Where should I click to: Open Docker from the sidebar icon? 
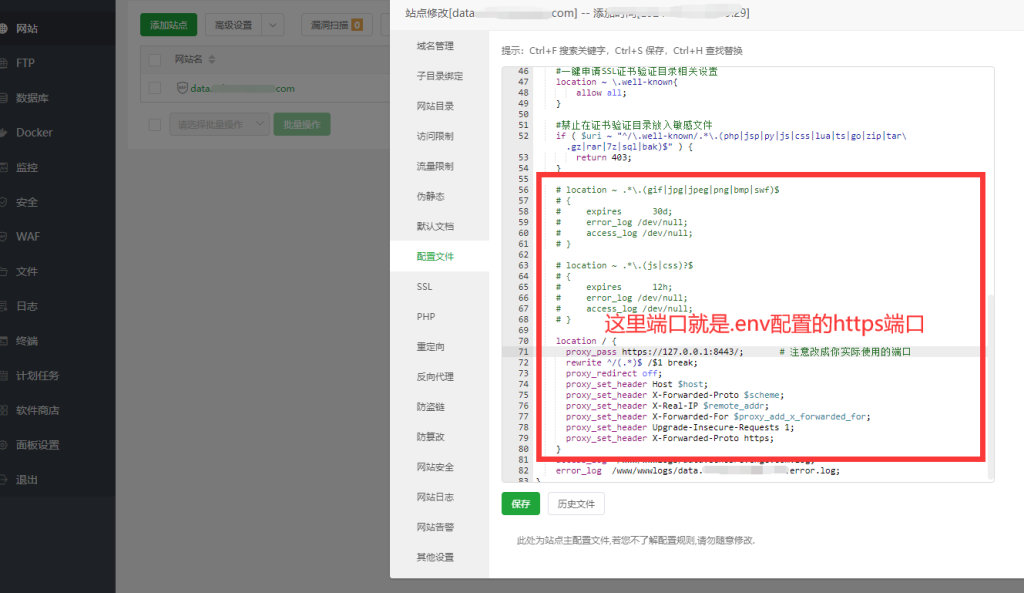click(3, 133)
